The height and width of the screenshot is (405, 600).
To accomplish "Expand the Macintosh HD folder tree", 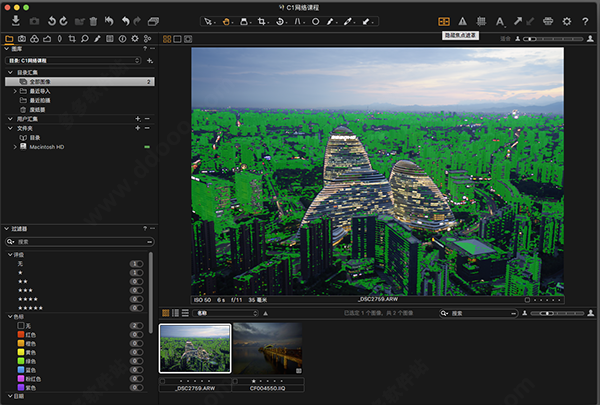I will point(14,147).
